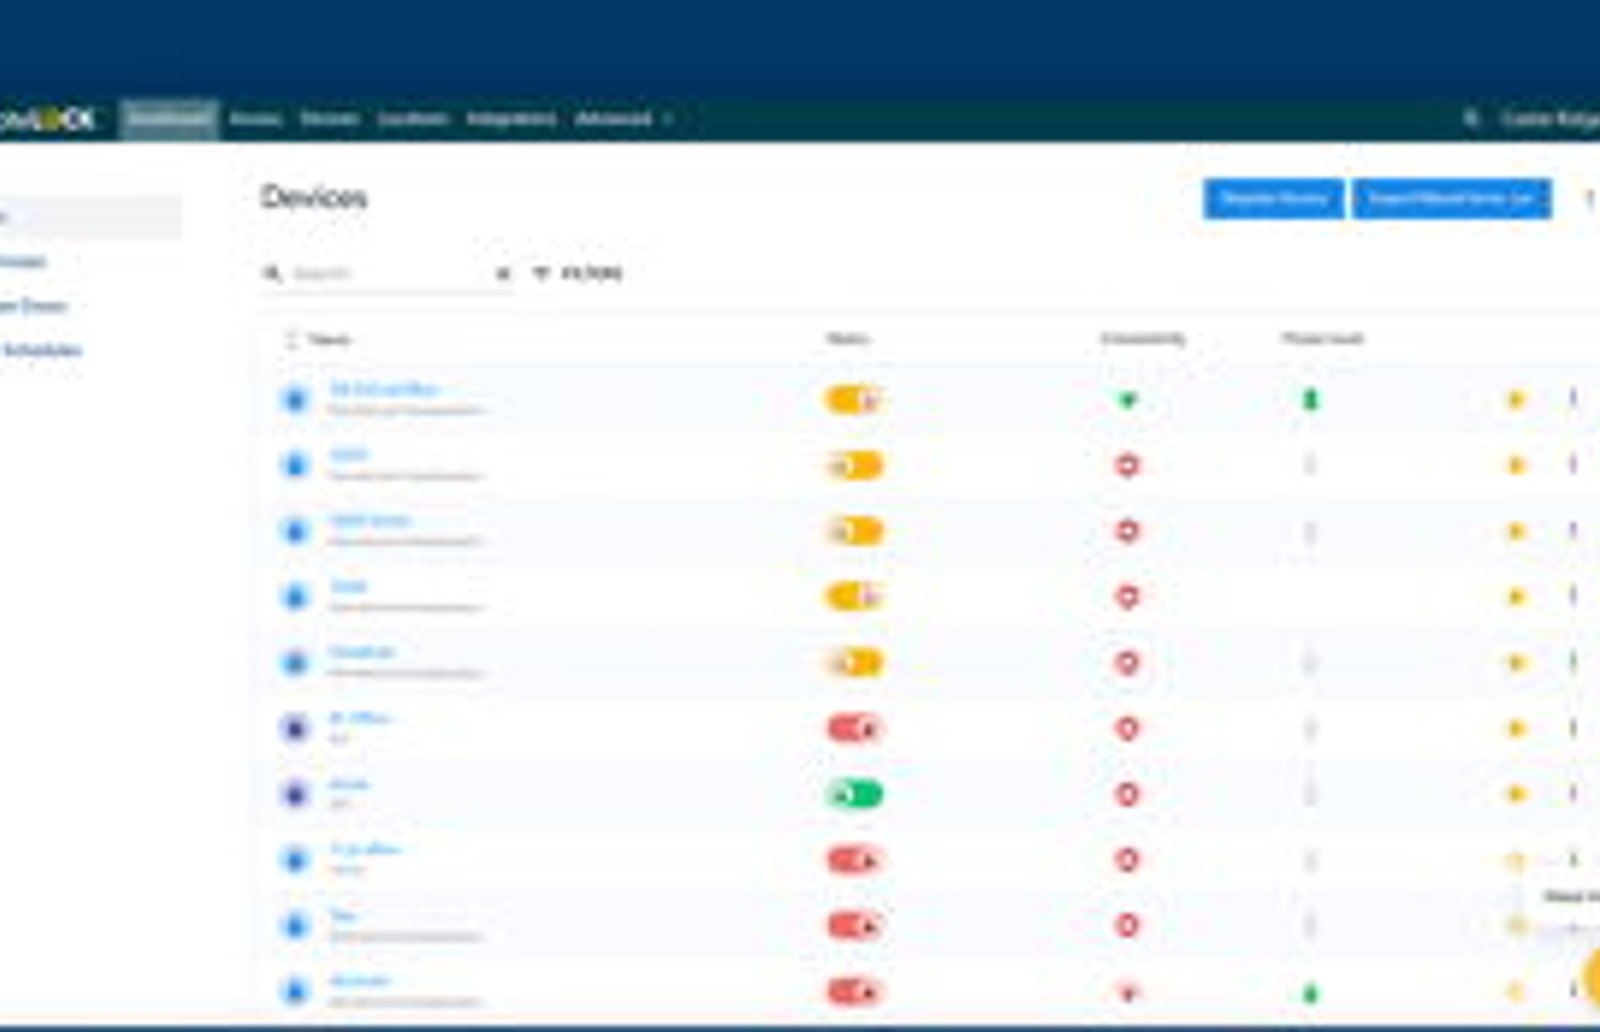The image size is (1600, 1032).
Task: Click the green power level icon in last row
Action: [1310, 993]
